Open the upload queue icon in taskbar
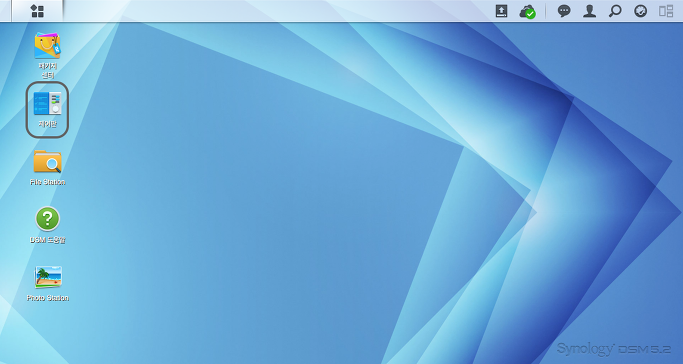 pyautogui.click(x=501, y=11)
